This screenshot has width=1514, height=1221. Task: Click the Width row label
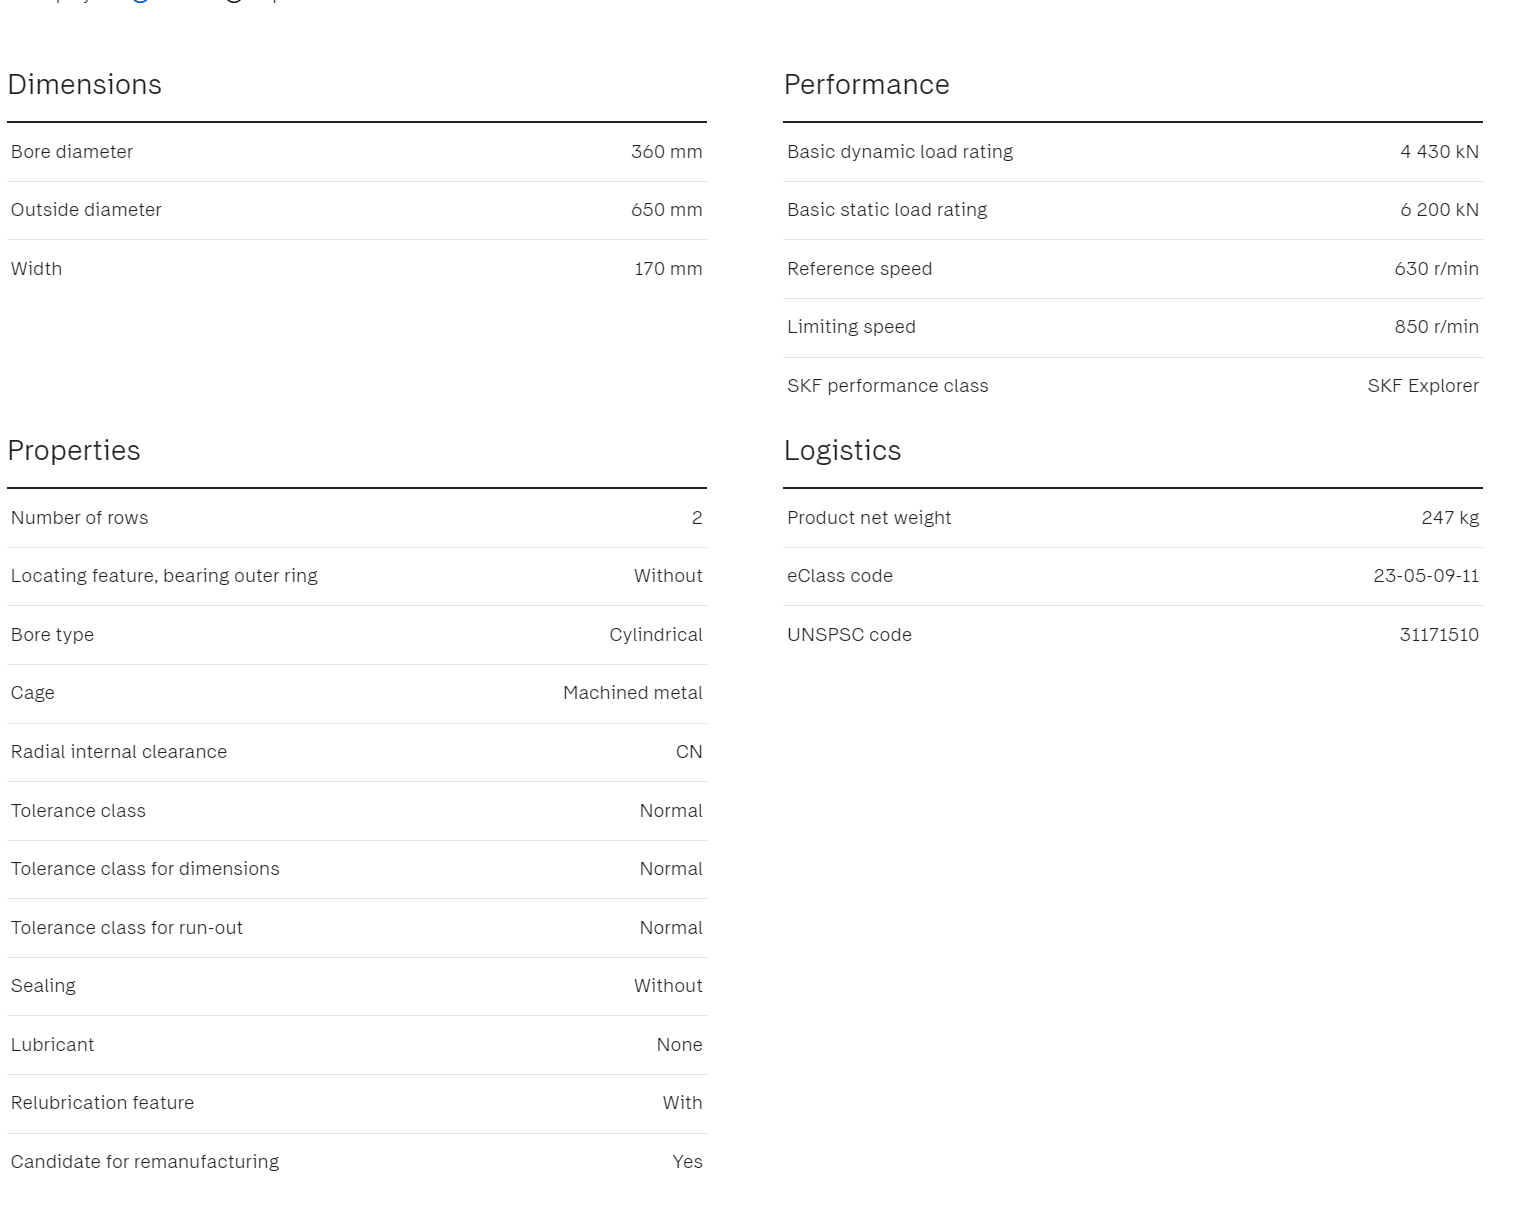(x=37, y=269)
